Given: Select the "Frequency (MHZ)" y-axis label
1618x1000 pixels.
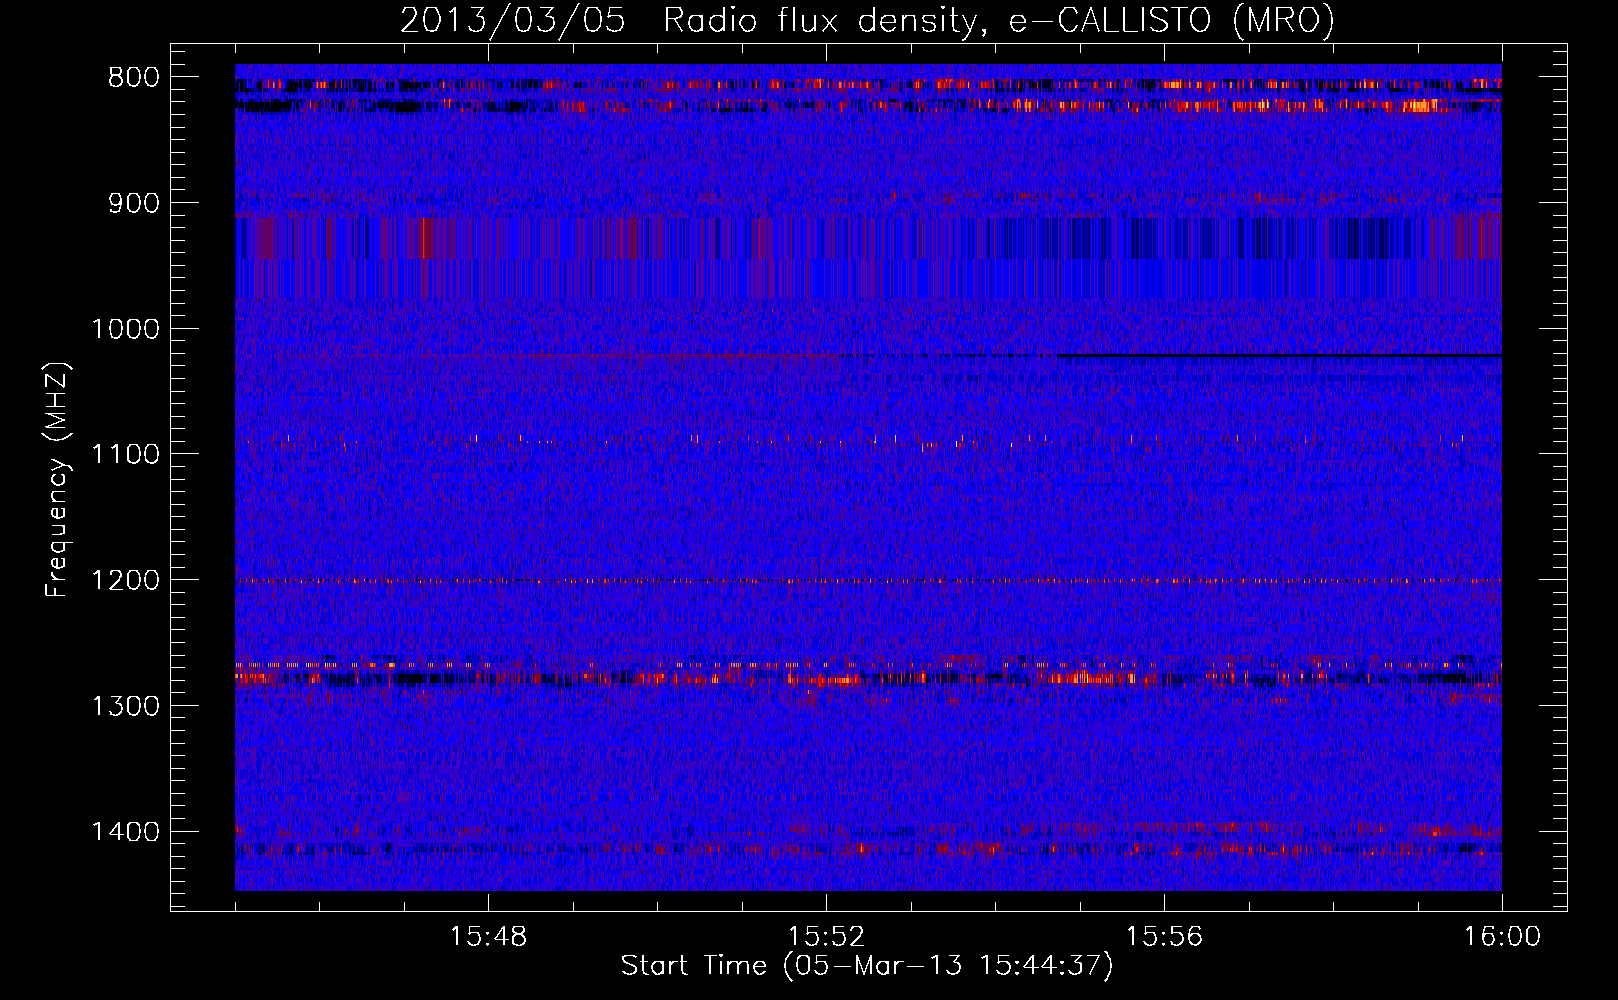Looking at the screenshot, I should (57, 480).
